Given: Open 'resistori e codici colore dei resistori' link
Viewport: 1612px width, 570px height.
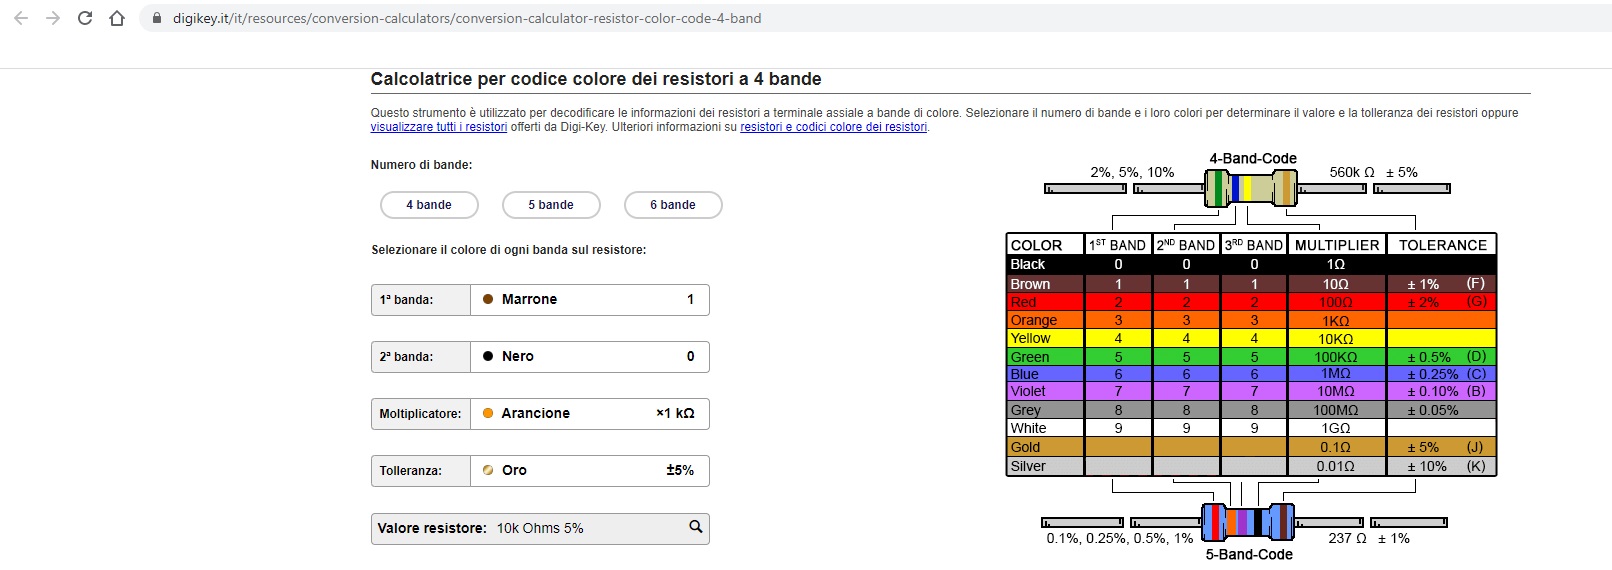Looking at the screenshot, I should click(833, 127).
